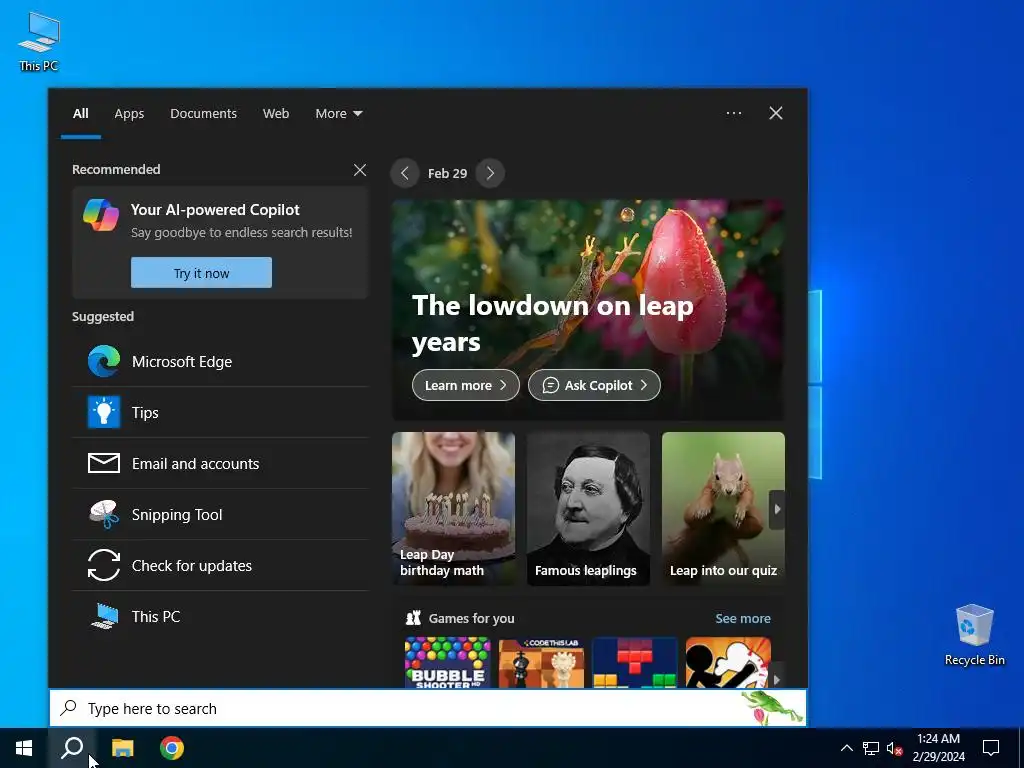Open the notification center icon
This screenshot has width=1024, height=768.
pos(991,748)
